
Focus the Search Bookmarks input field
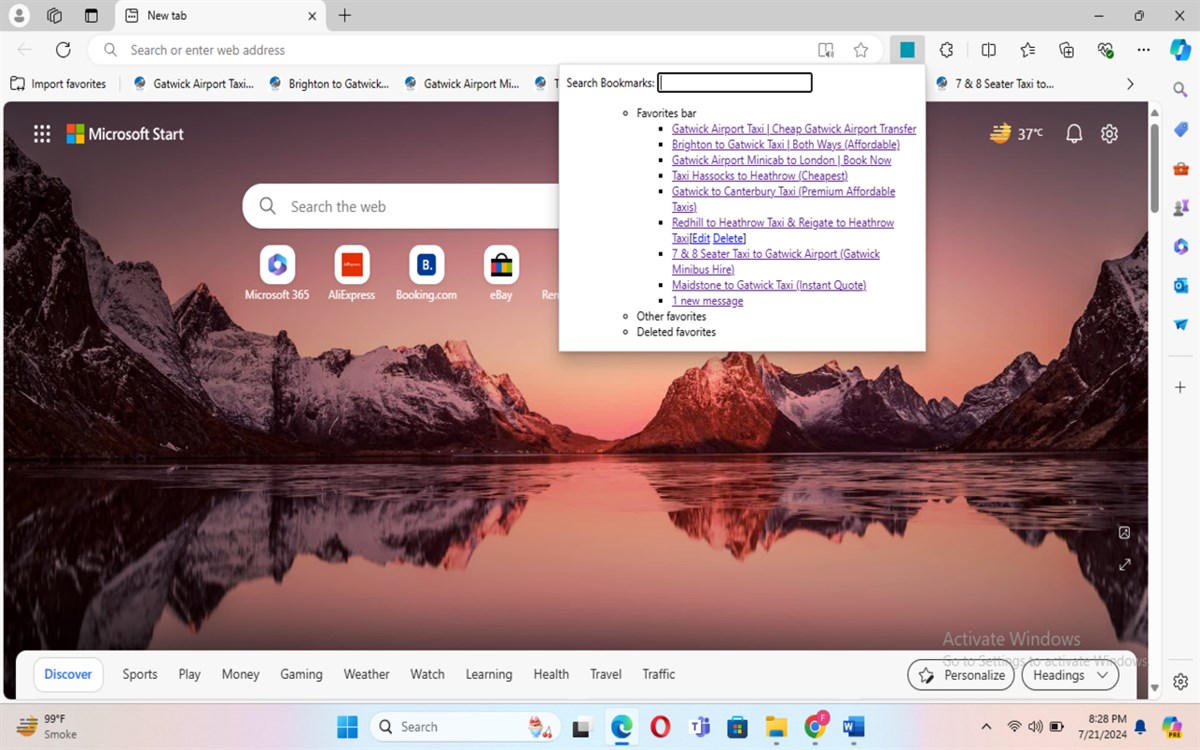735,83
